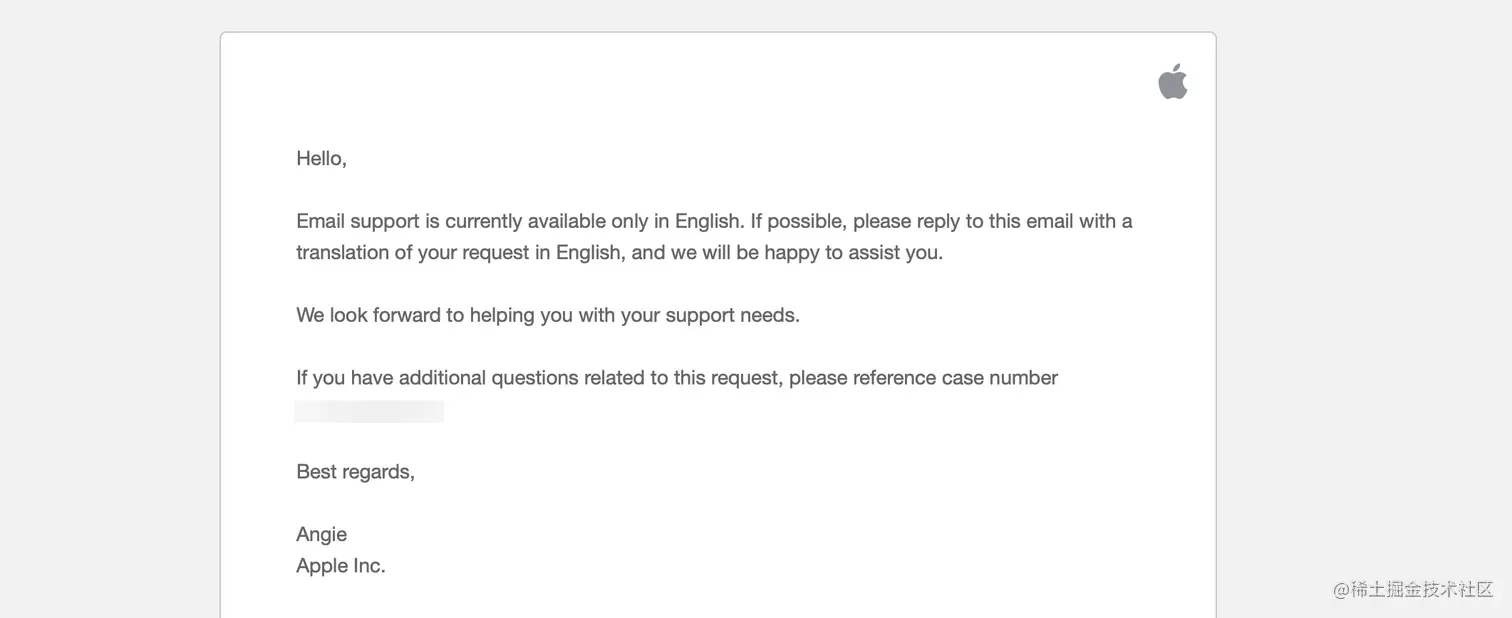Click the sender name "Angie"
Image resolution: width=1512 pixels, height=618 pixels.
tap(321, 535)
